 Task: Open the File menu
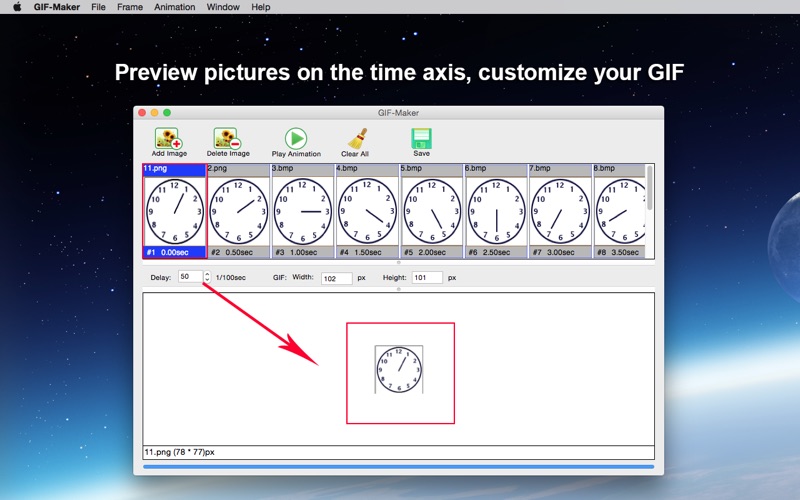98,7
